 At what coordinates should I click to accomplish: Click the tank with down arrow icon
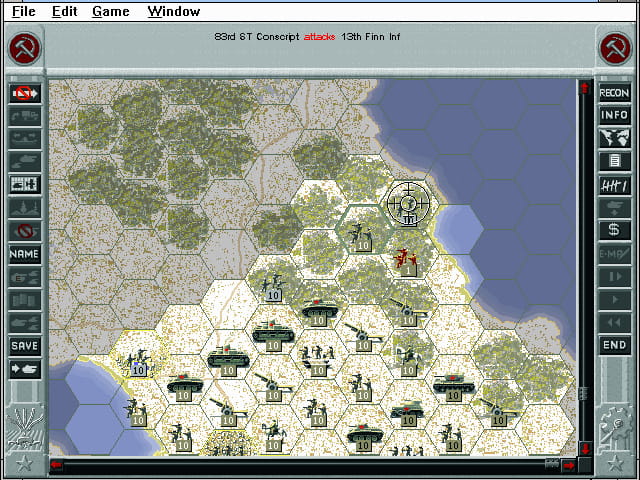point(614,207)
